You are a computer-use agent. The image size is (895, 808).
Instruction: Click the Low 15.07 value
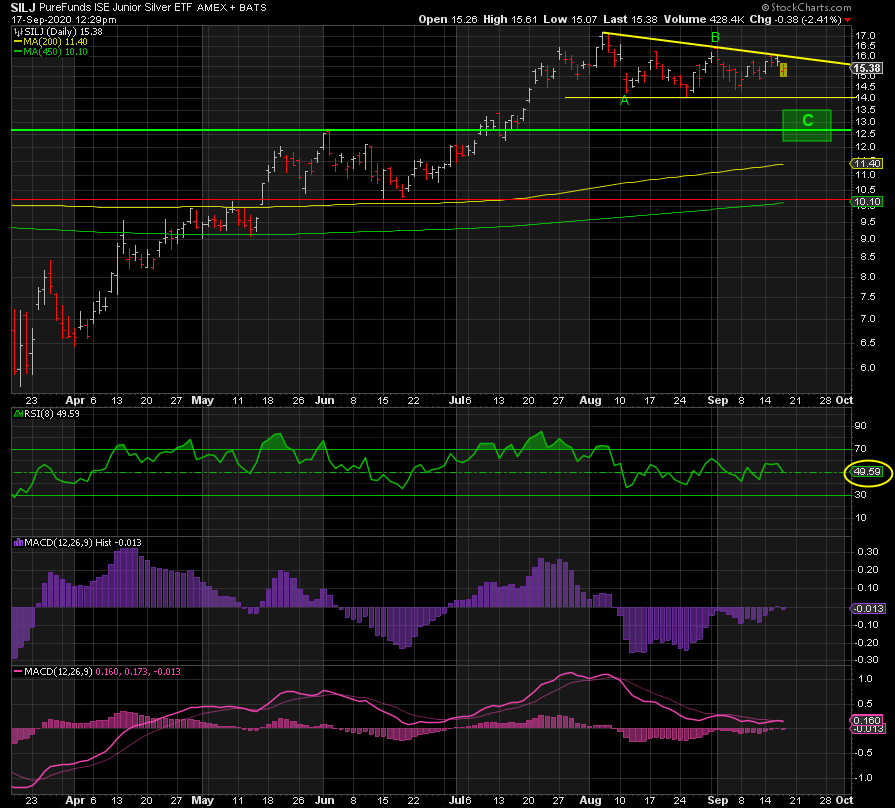pyautogui.click(x=570, y=19)
